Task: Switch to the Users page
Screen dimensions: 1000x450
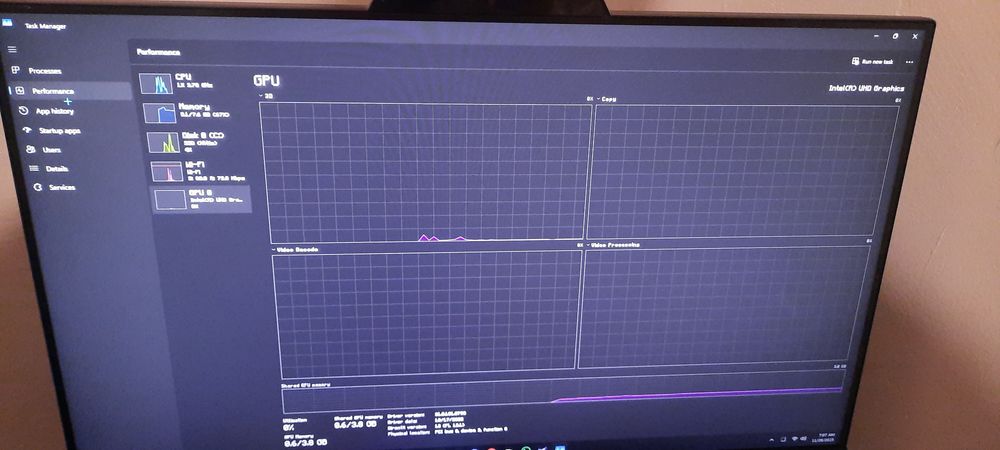Action: [43, 150]
